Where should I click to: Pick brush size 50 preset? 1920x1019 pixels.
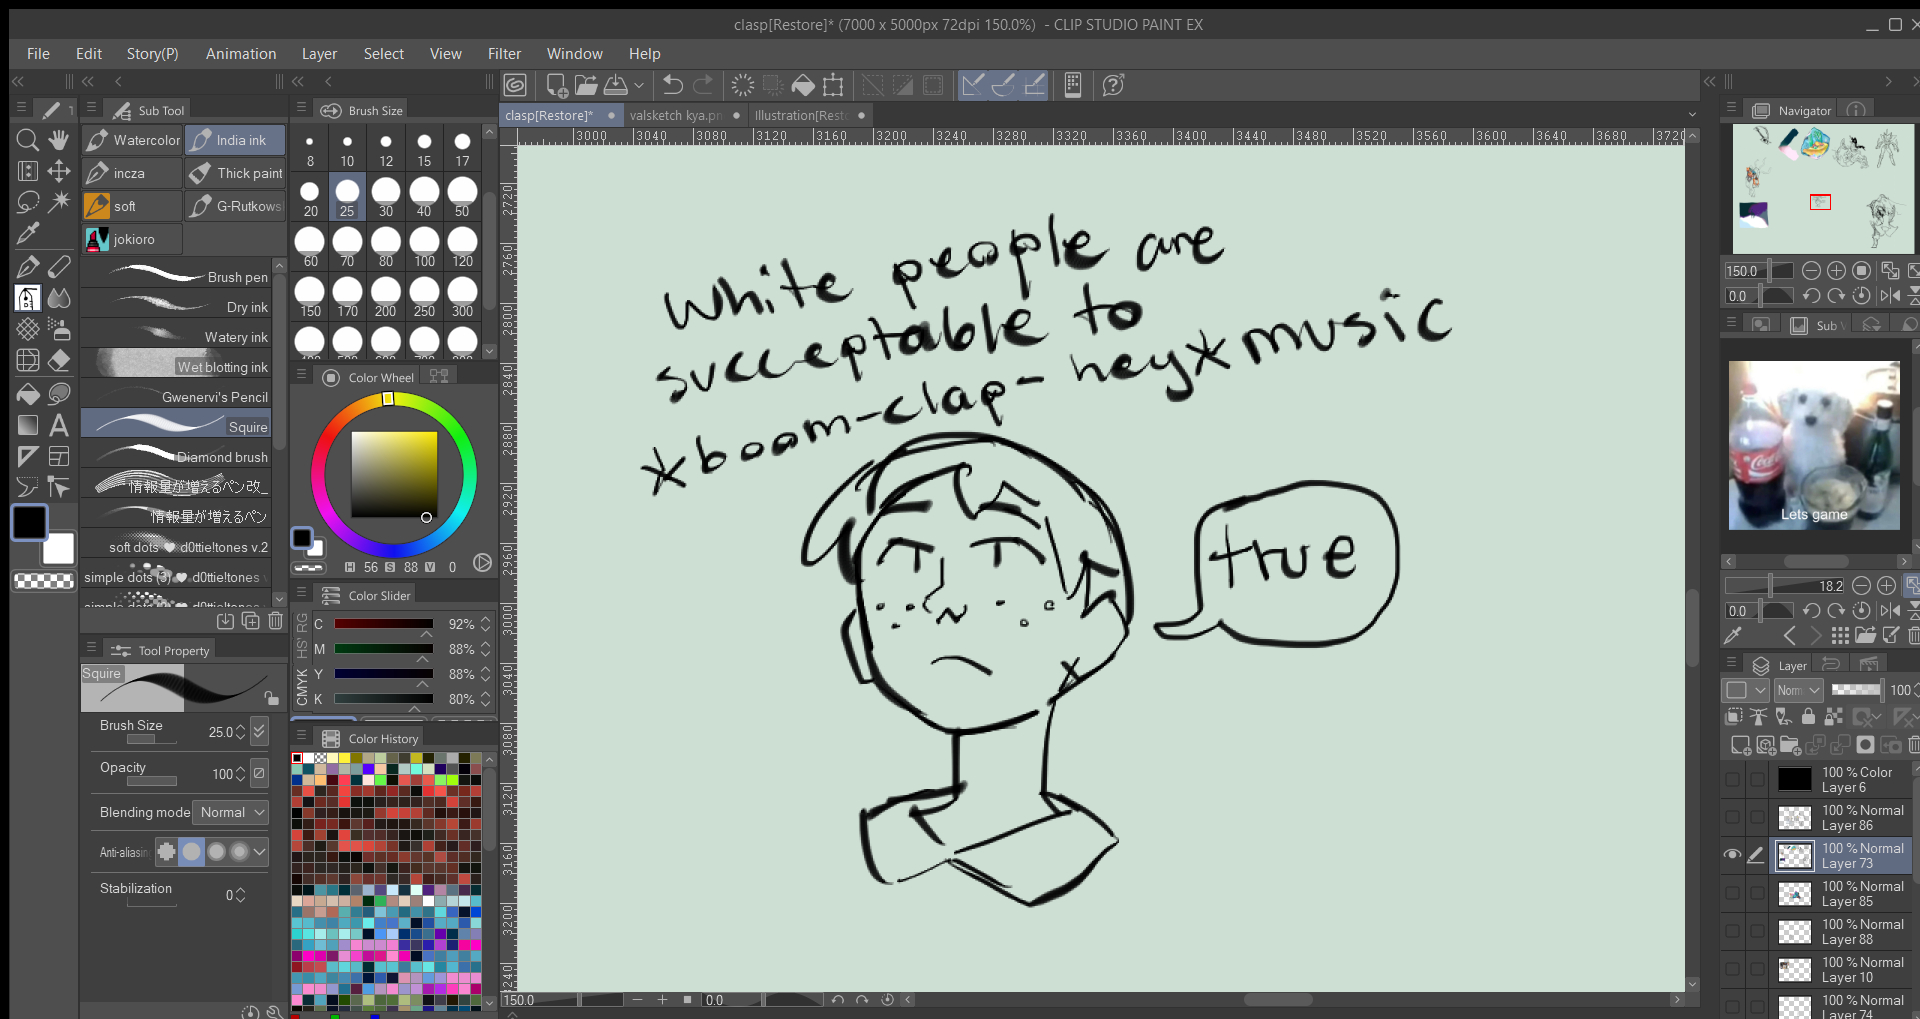462,196
